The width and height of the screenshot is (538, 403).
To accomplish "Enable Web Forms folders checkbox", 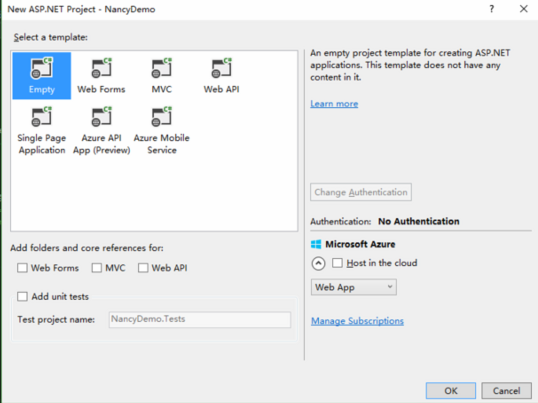I will tap(22, 268).
